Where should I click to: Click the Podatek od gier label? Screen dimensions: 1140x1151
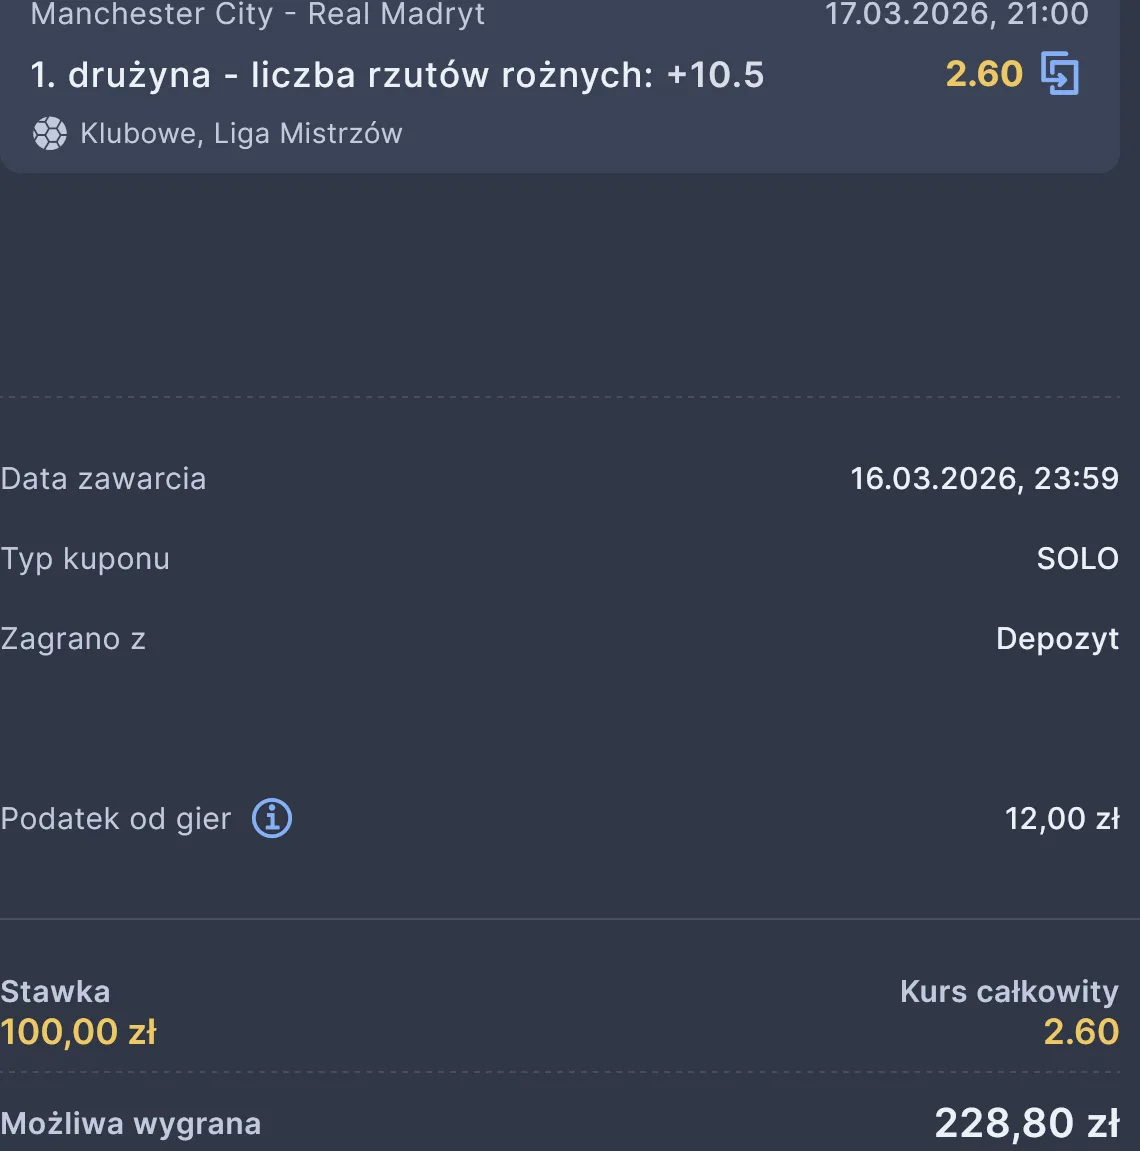[x=116, y=818]
